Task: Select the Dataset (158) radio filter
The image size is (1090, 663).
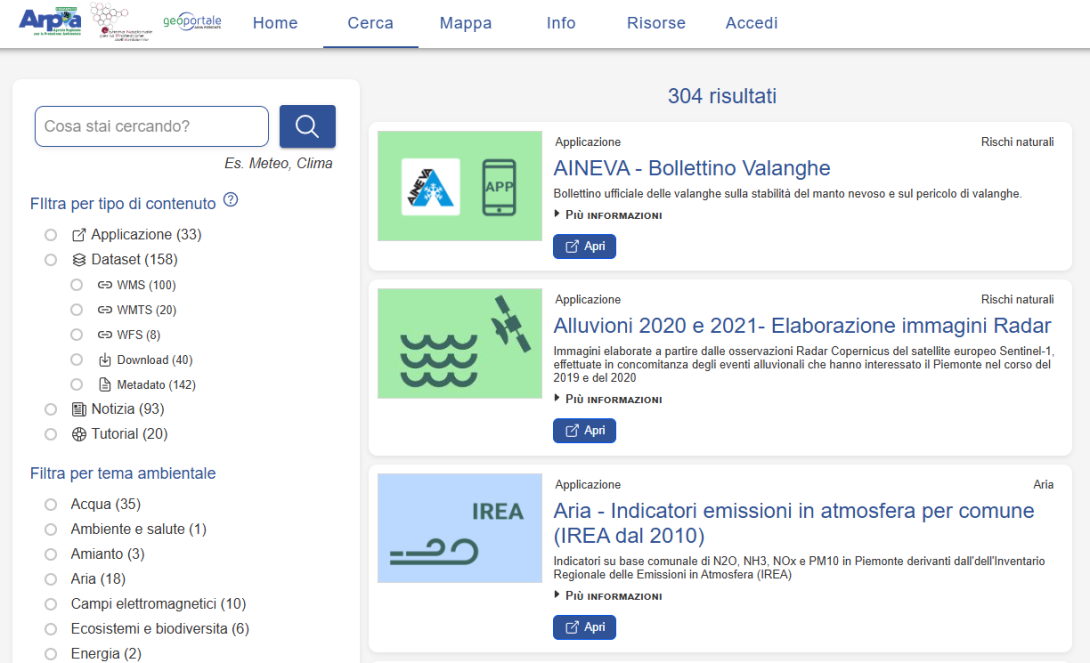Action: pos(51,260)
